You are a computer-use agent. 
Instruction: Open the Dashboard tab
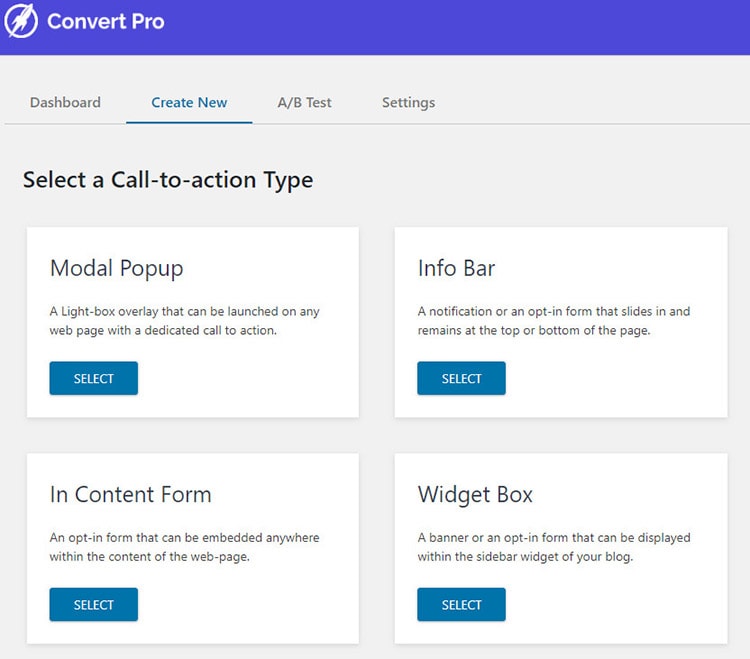click(x=65, y=102)
